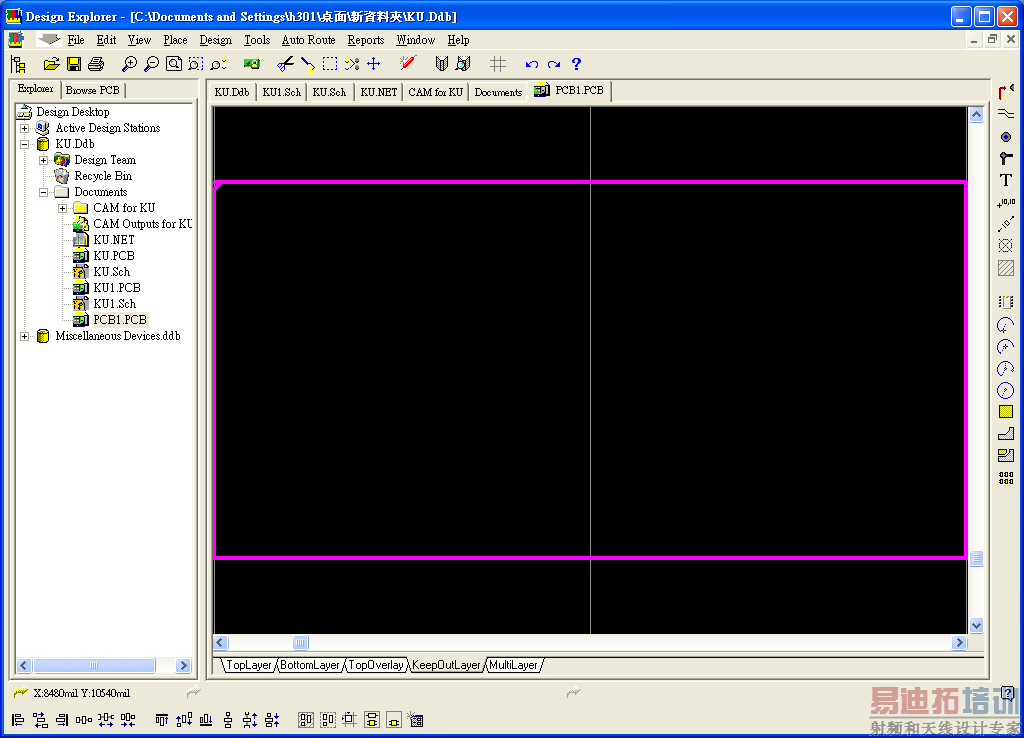The width and height of the screenshot is (1024, 738).
Task: Deselect all objects
Action: [x=352, y=64]
